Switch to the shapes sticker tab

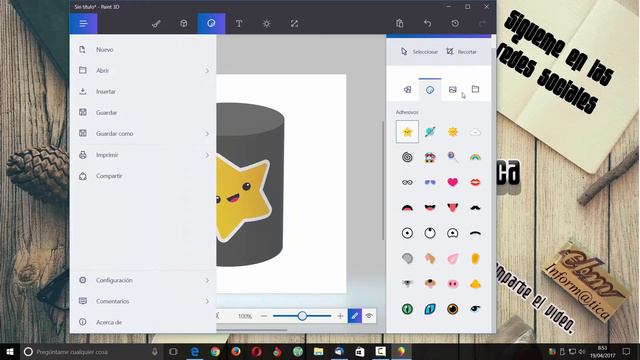[x=407, y=89]
